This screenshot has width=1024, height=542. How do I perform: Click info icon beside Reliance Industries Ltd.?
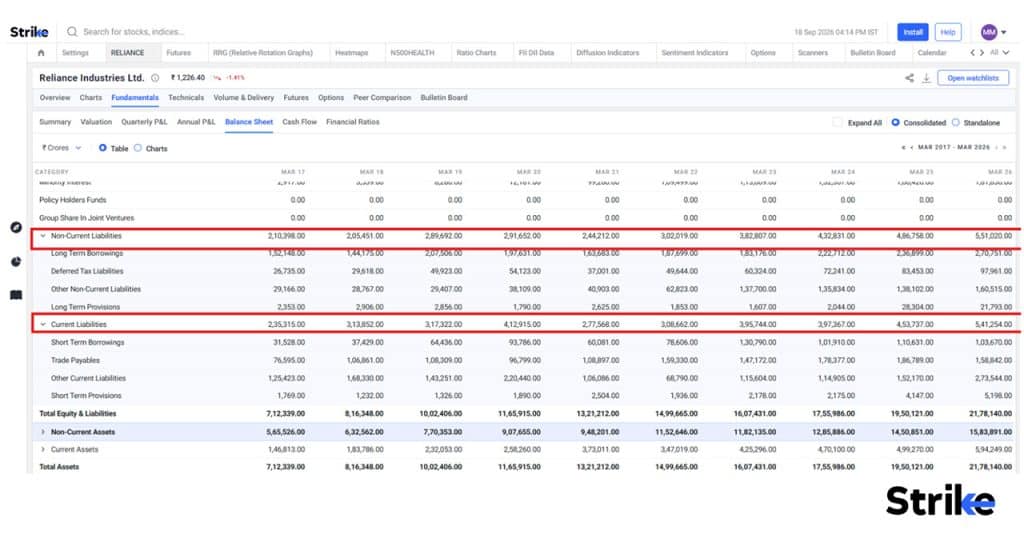tap(155, 78)
